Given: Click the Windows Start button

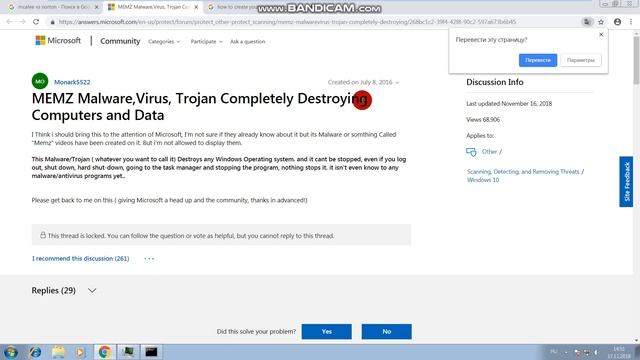Looking at the screenshot, I should coord(11,352).
